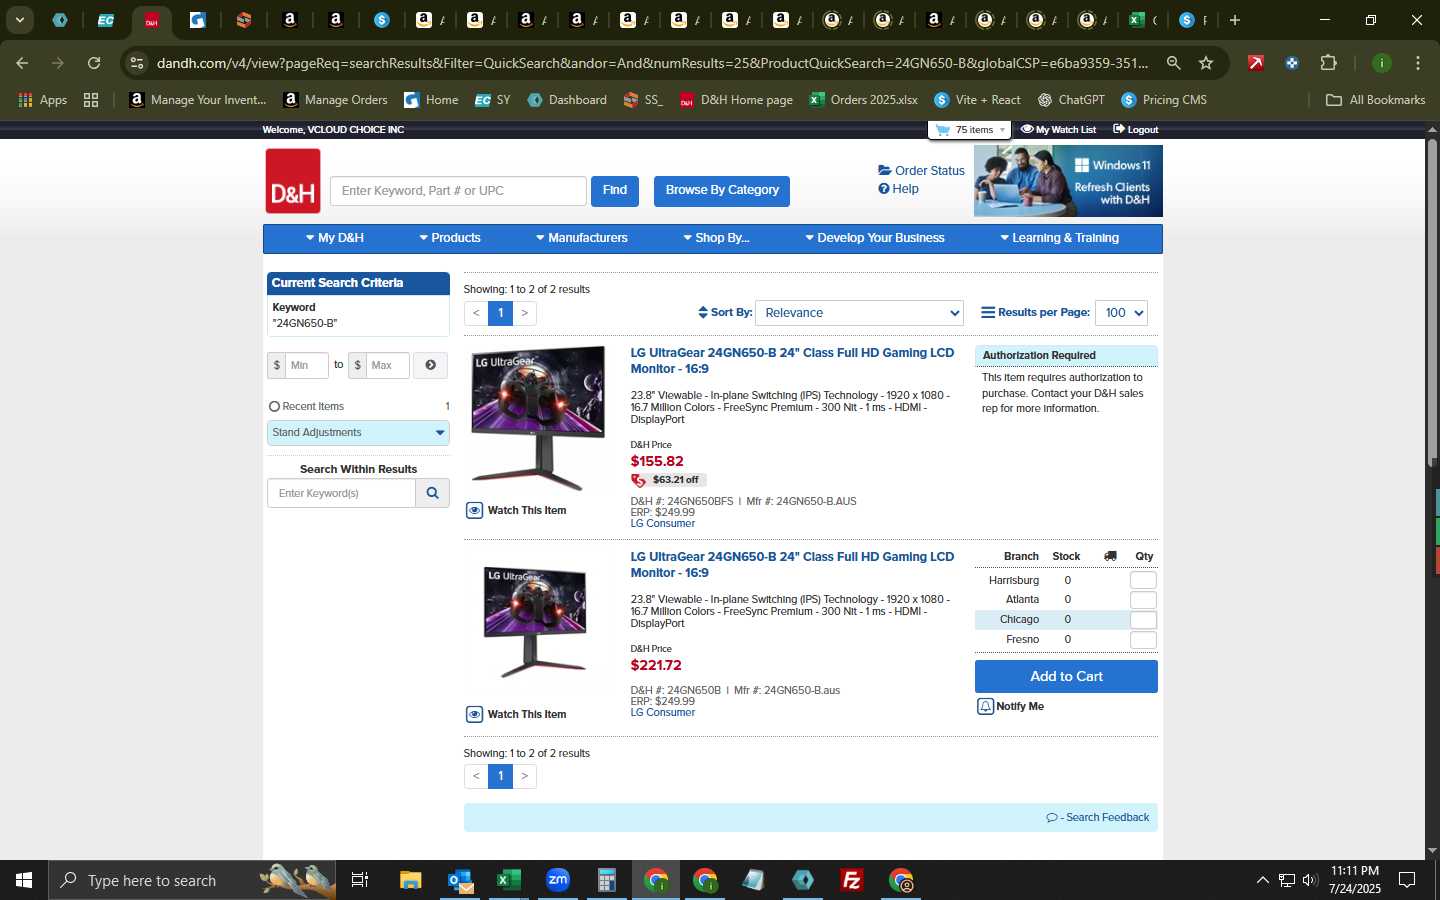1440x900 pixels.
Task: Click second monitor product image at $221.72
Action: point(535,620)
